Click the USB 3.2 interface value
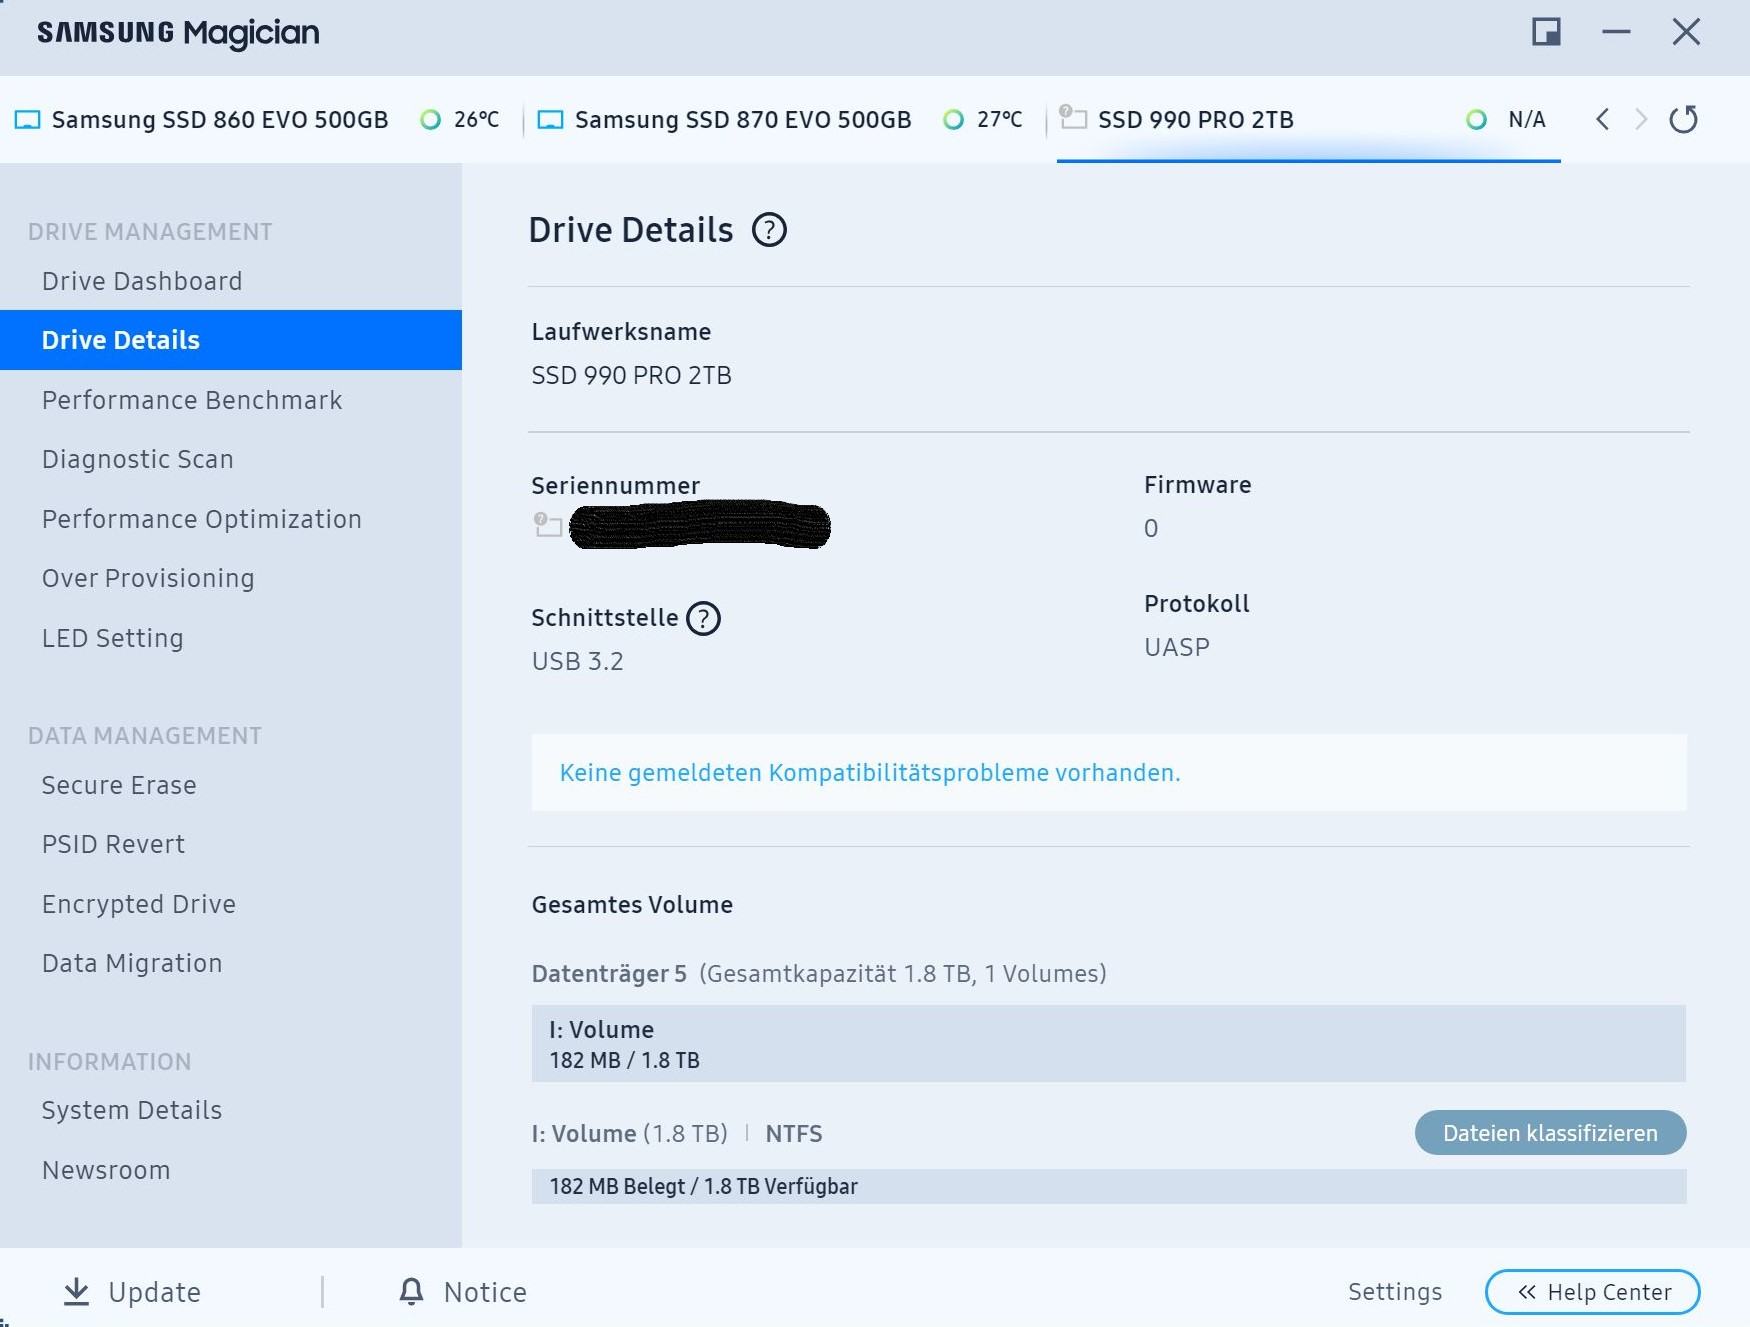 (578, 662)
